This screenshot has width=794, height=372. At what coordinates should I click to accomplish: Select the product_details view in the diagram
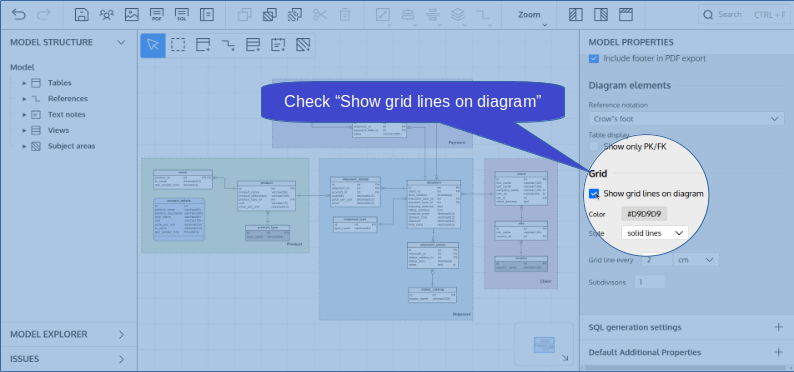click(179, 219)
